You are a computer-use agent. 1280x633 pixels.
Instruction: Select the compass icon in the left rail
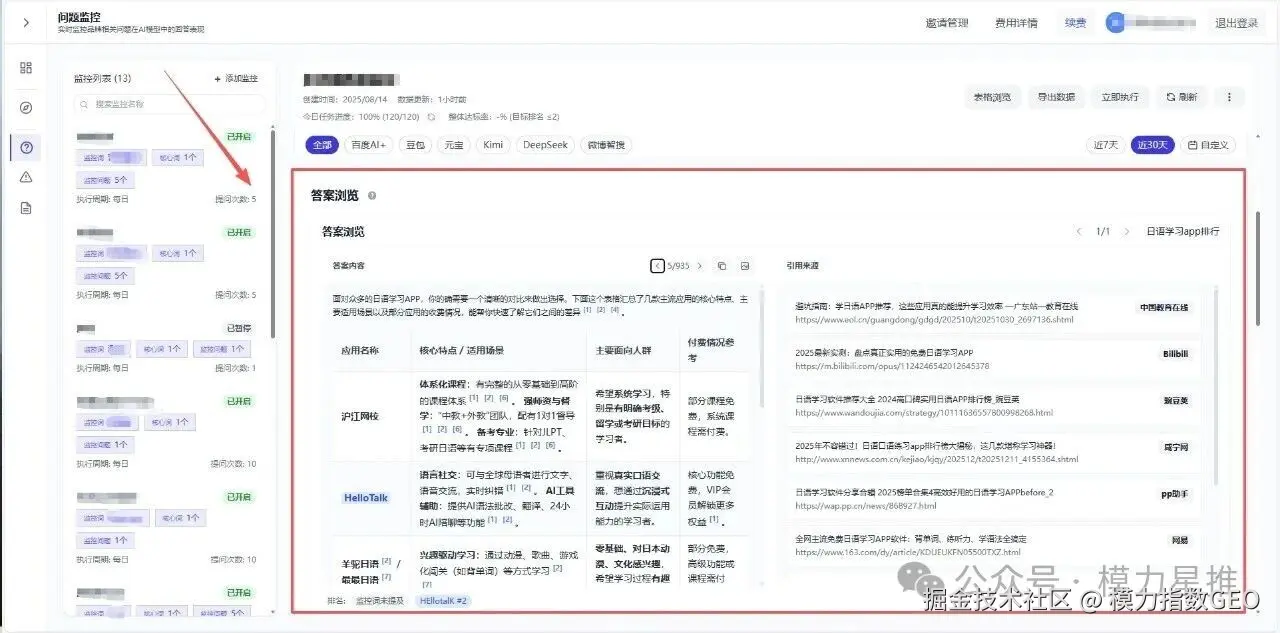(26, 106)
